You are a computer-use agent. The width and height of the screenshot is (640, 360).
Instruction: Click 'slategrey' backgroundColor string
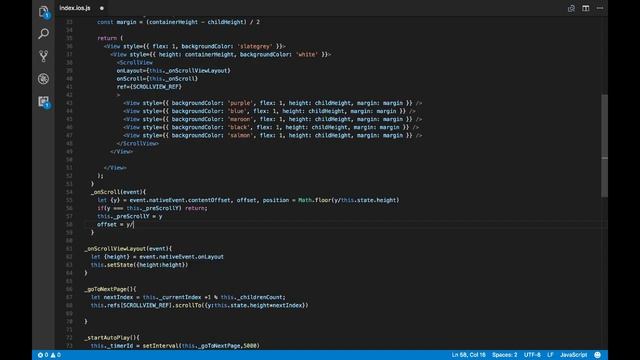(x=255, y=46)
